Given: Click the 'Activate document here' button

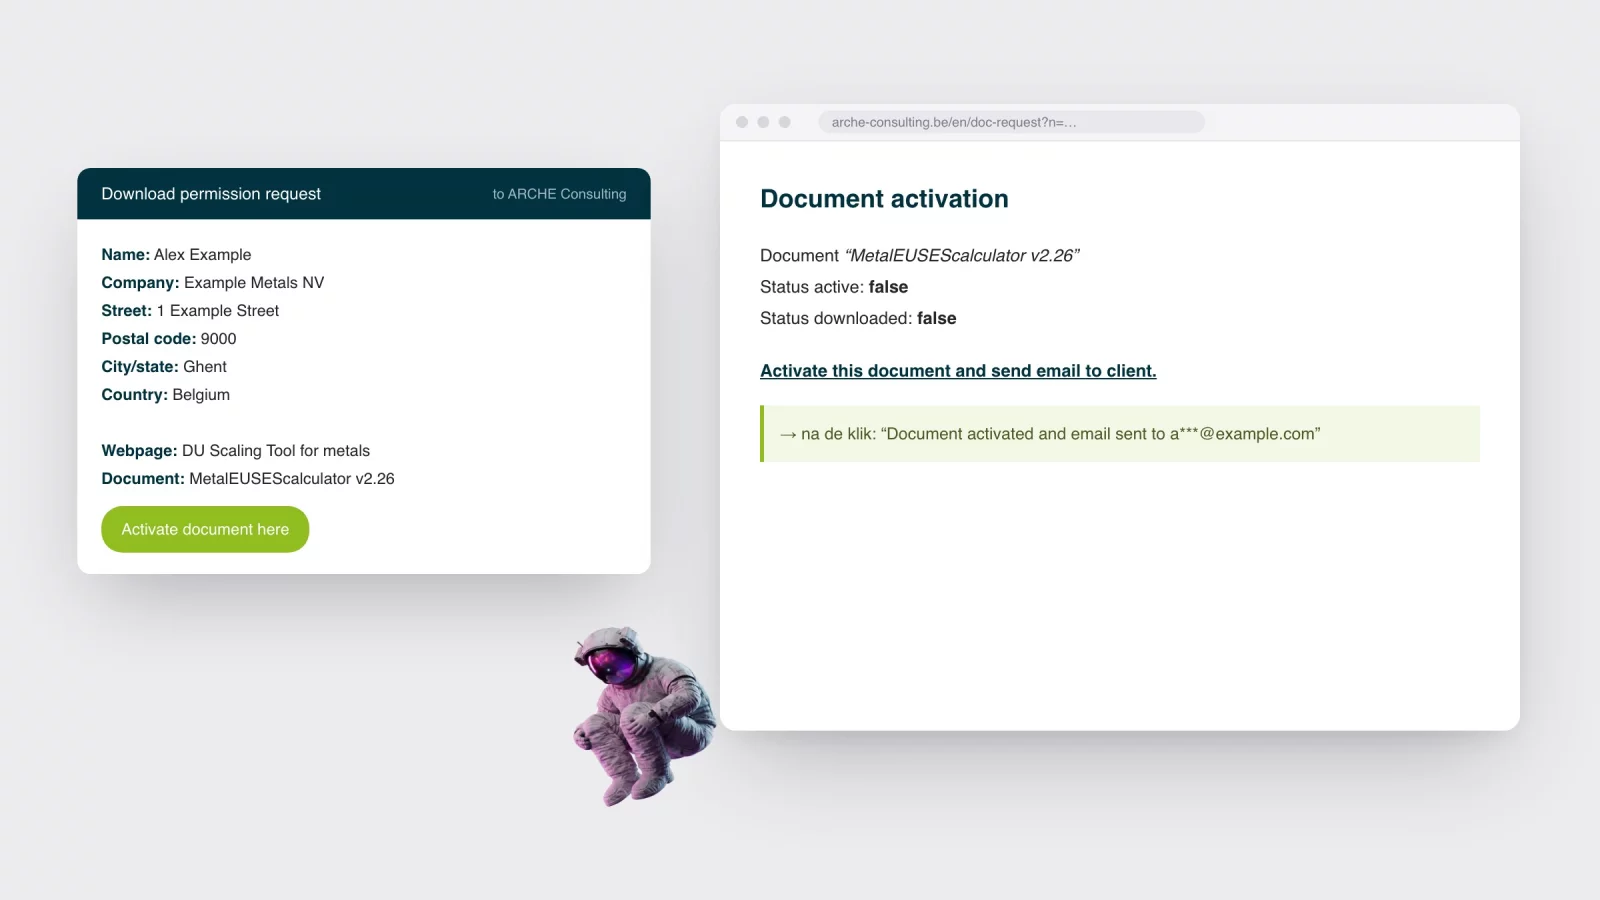Looking at the screenshot, I should tap(205, 529).
